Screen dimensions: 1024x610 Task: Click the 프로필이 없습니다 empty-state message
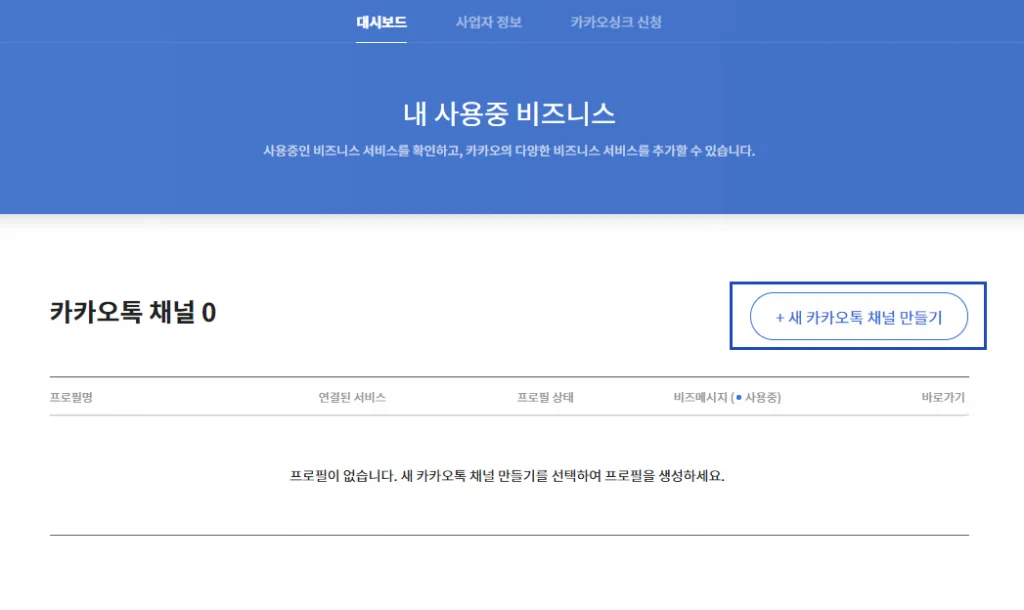click(507, 475)
